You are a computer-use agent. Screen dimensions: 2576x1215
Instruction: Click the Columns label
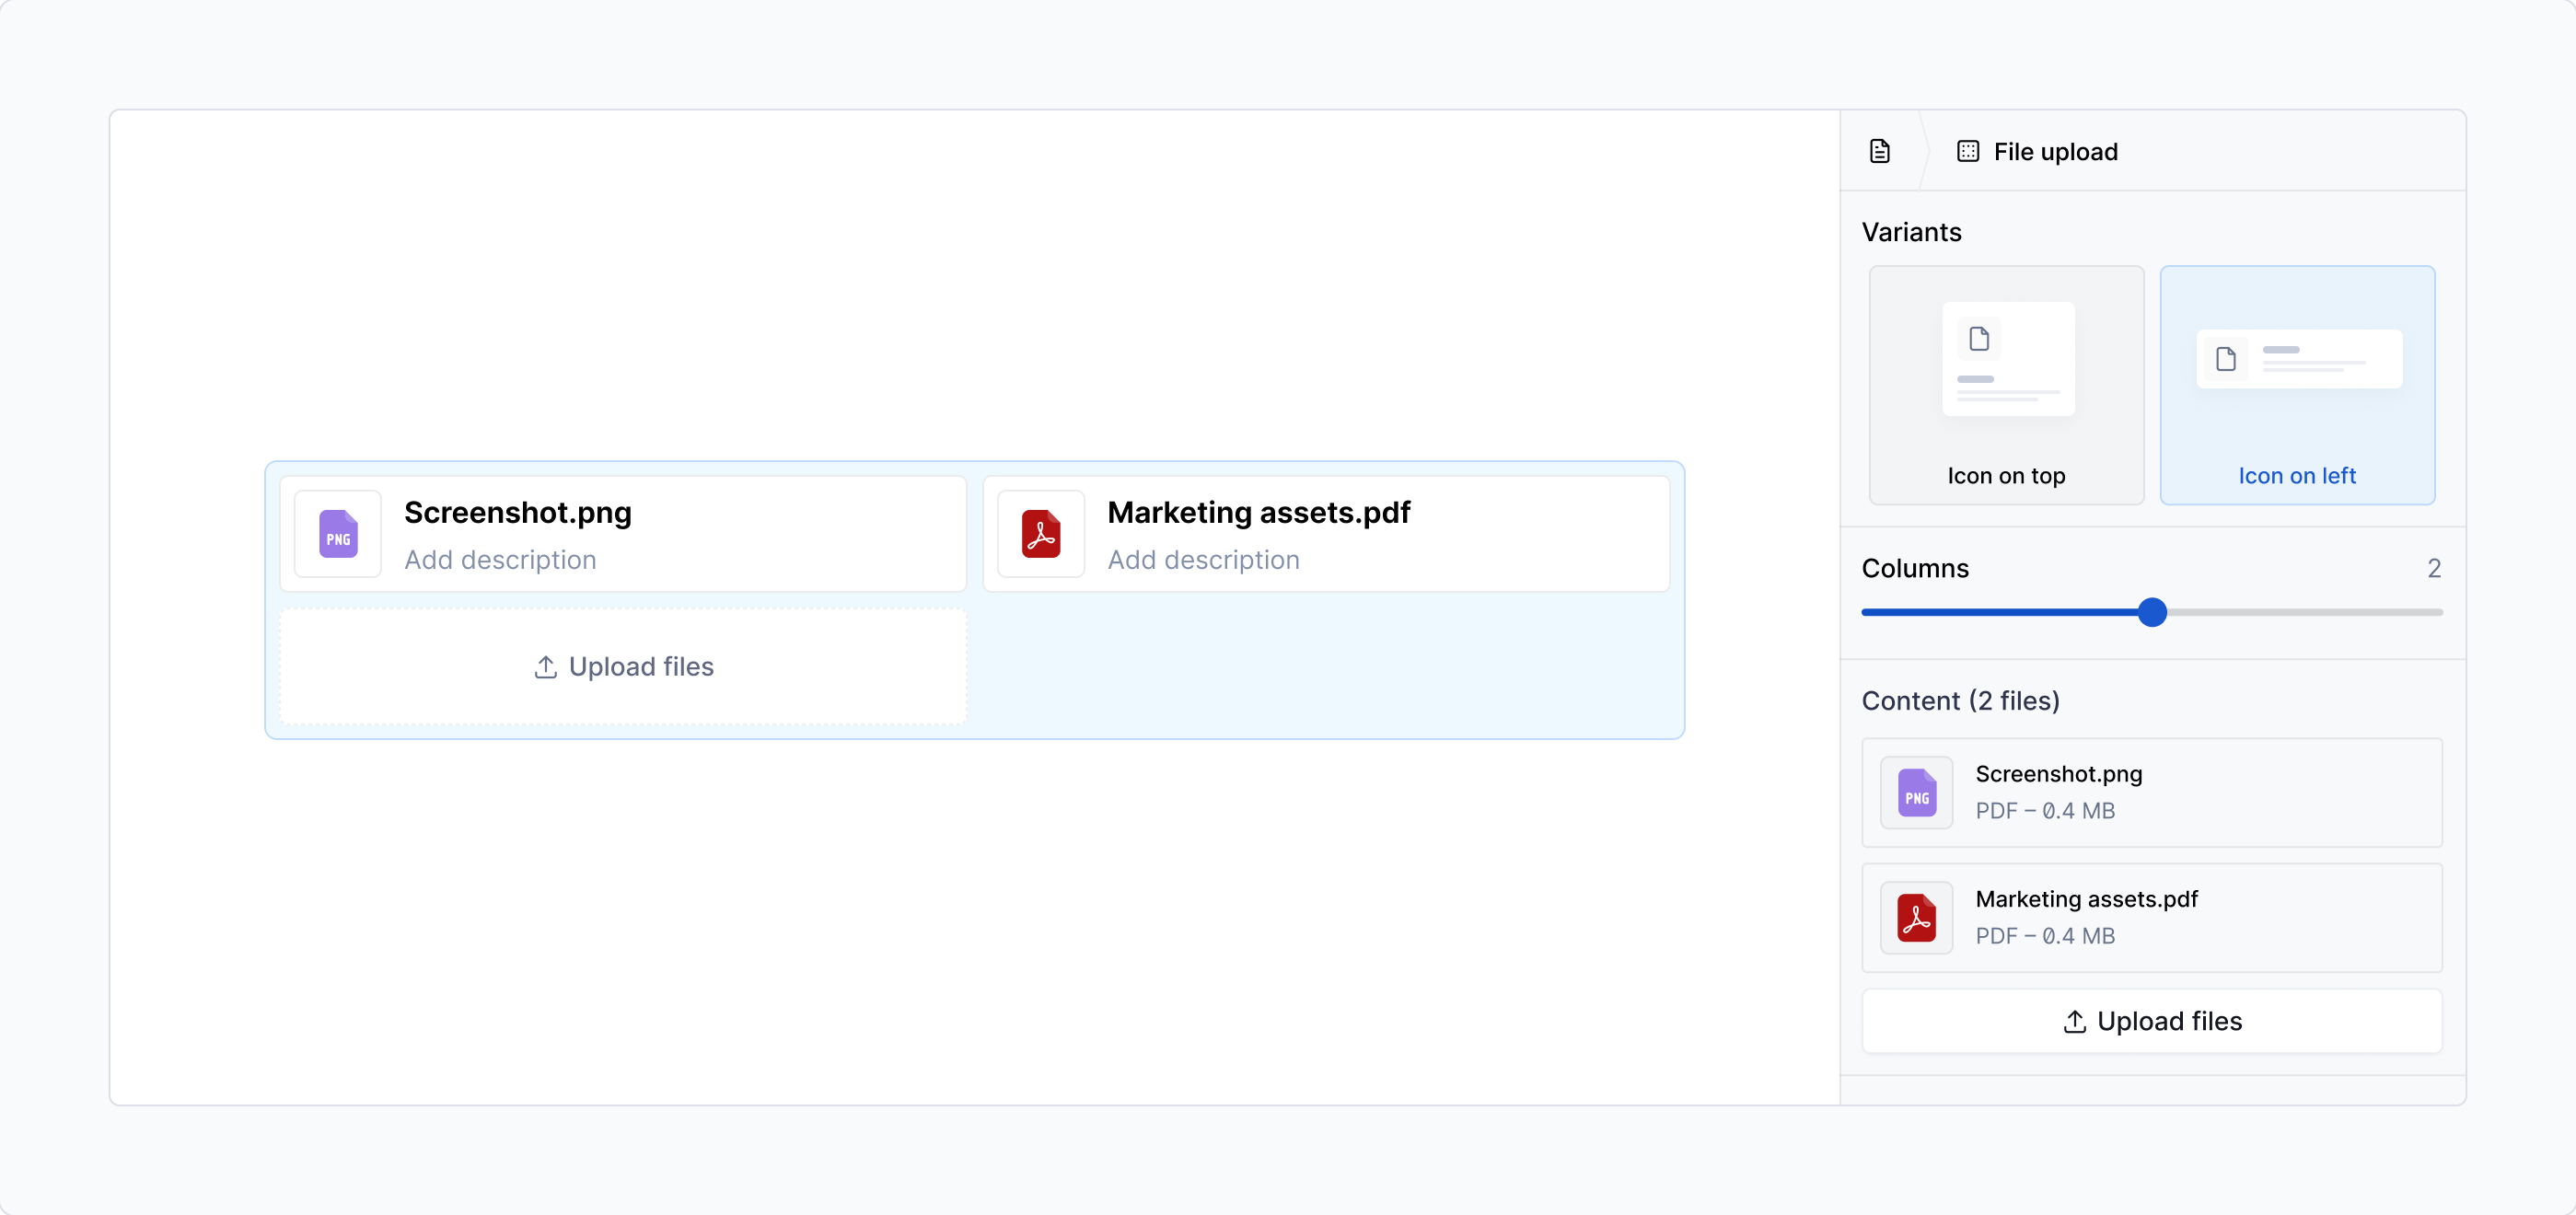coord(1914,568)
